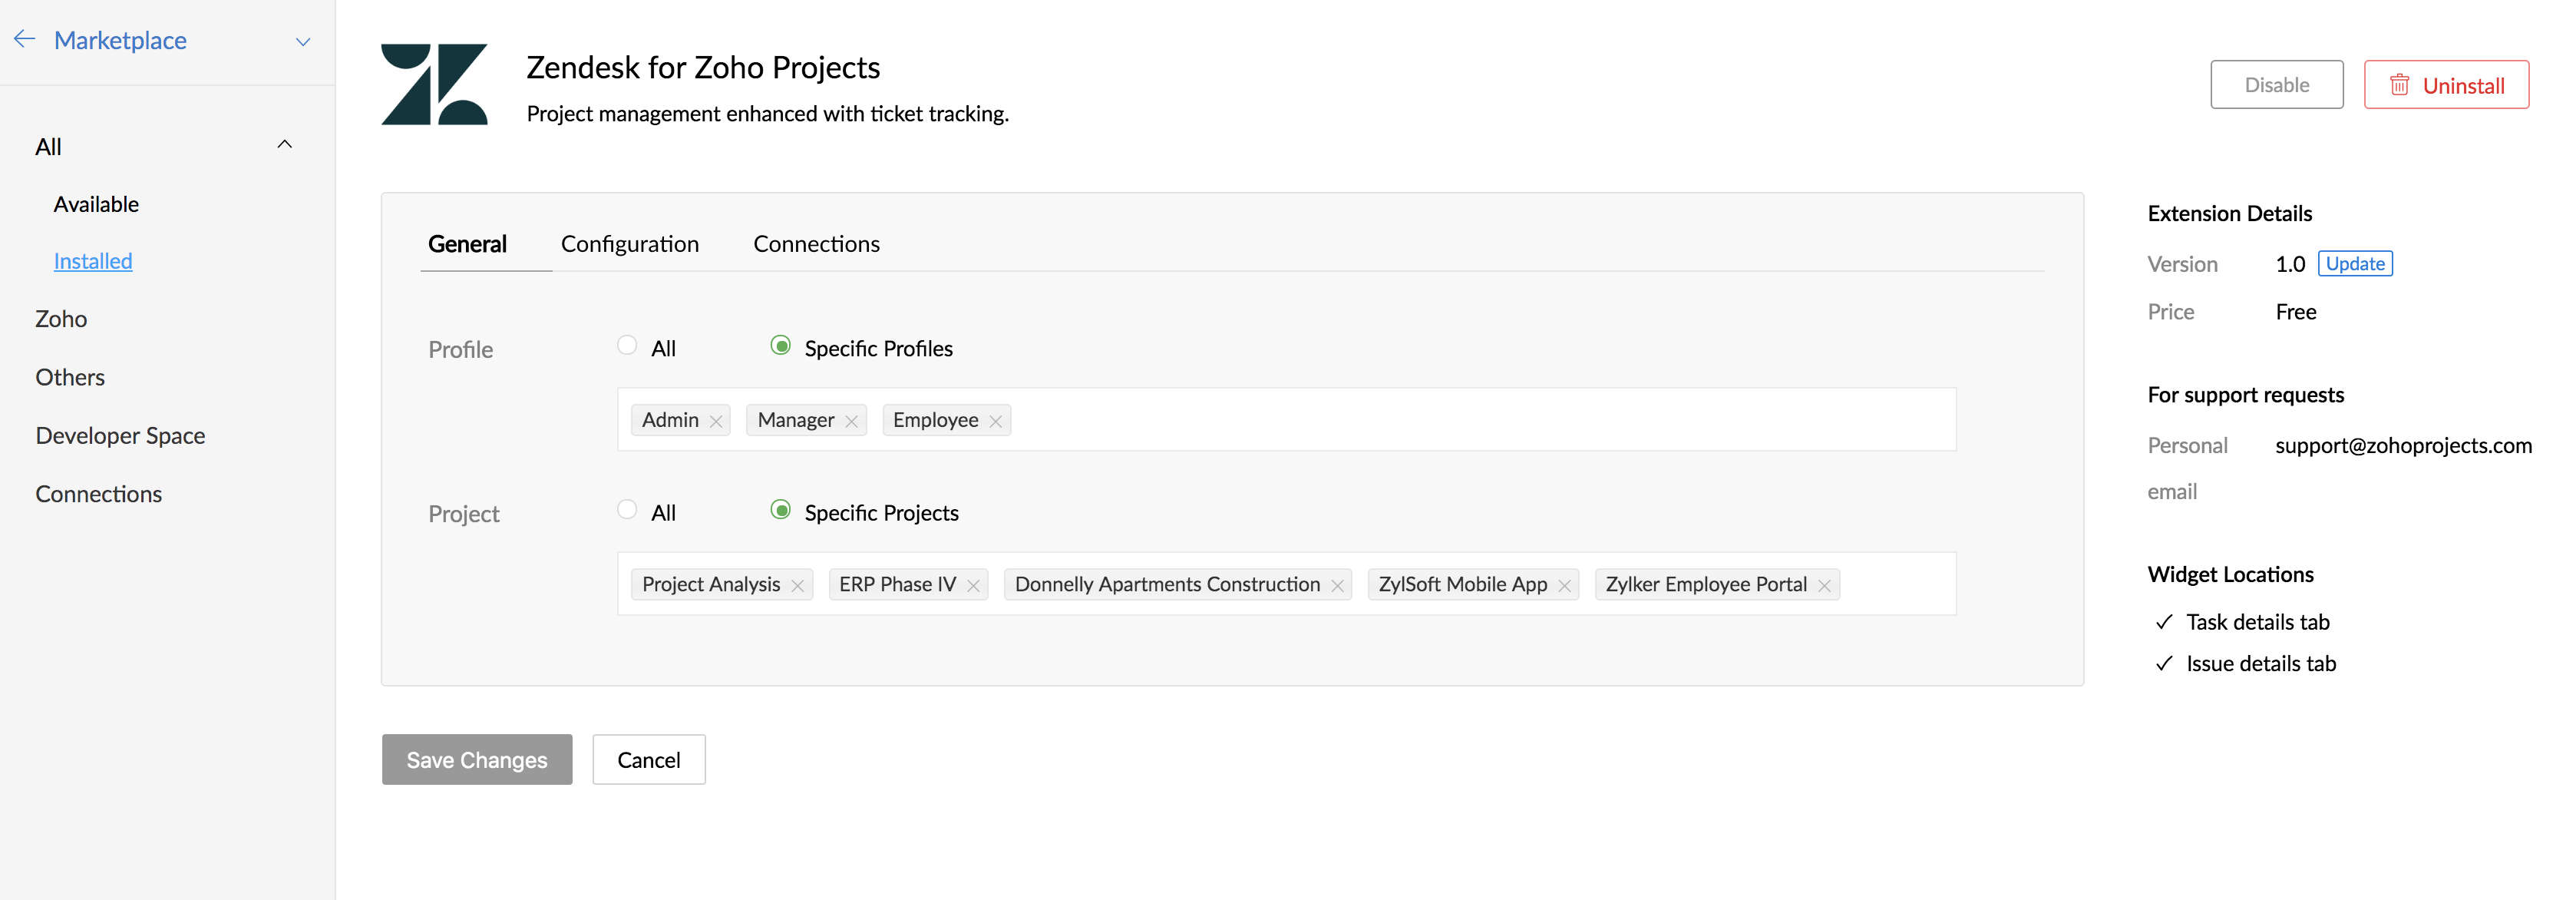Remove the Employee profile tag
The image size is (2576, 900).
click(996, 421)
